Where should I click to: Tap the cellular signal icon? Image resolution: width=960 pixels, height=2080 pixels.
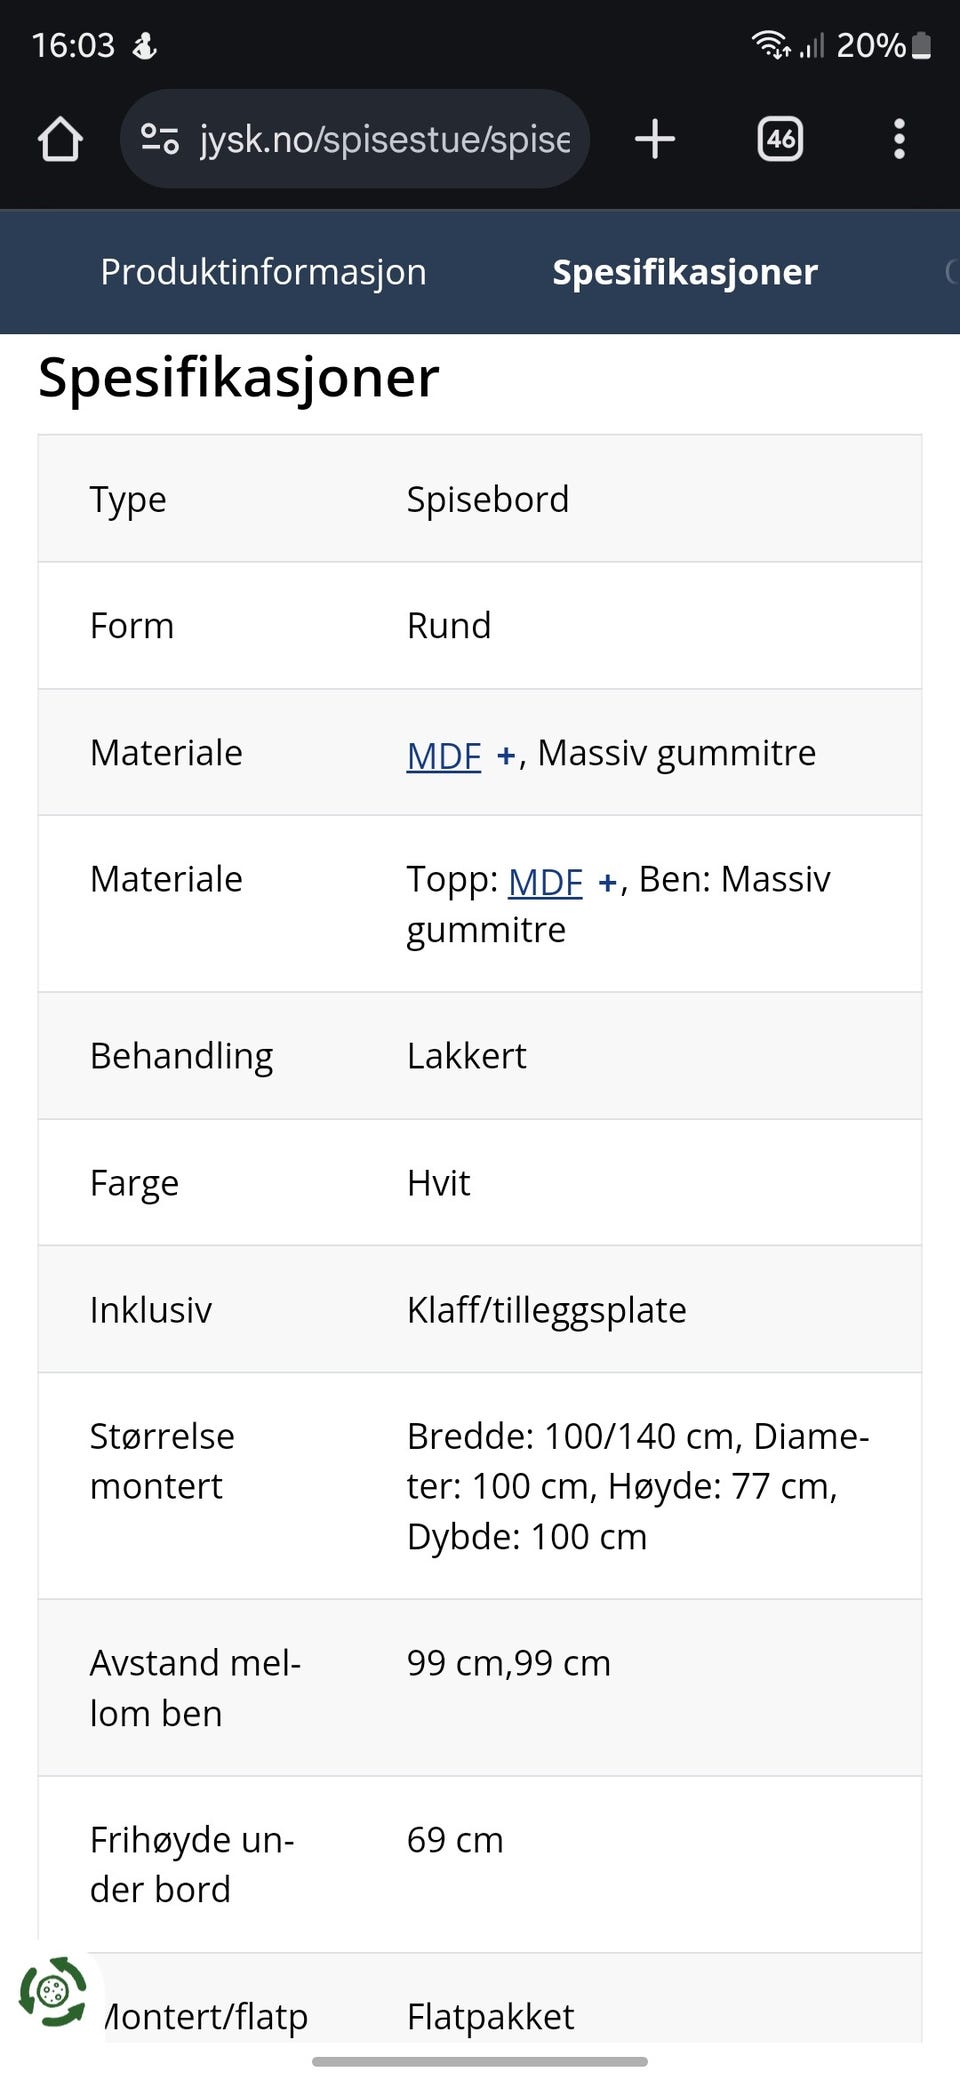pos(810,44)
